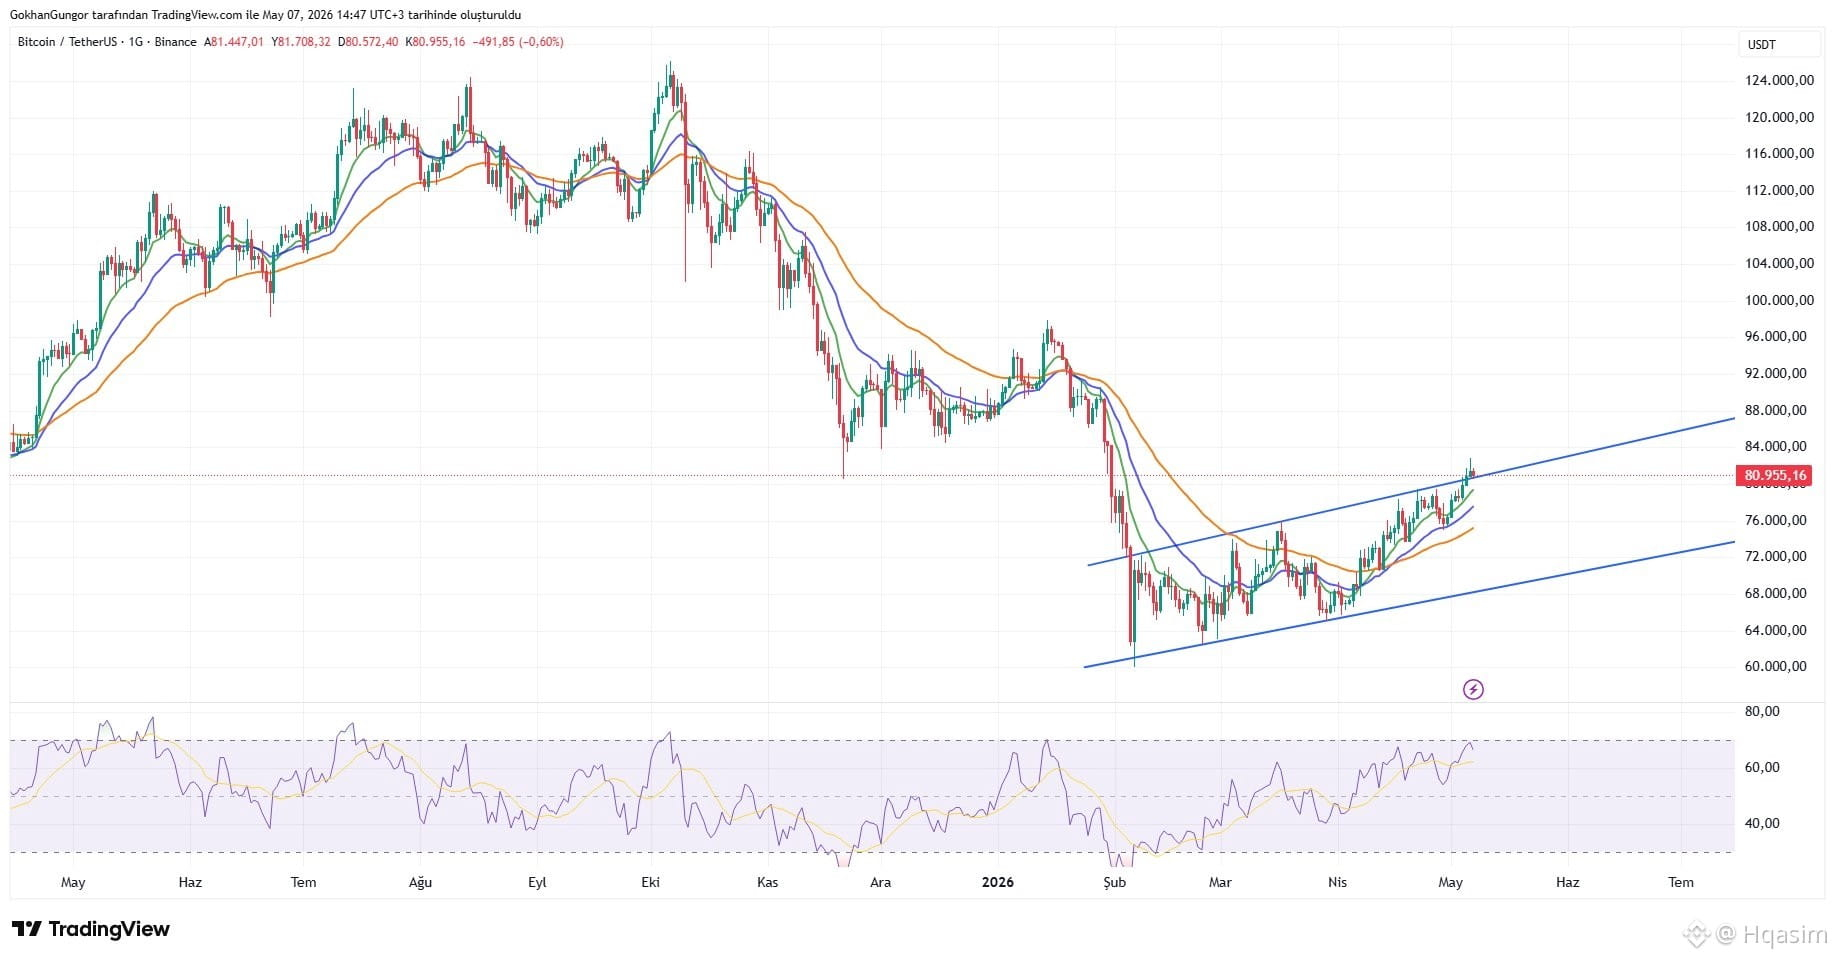The width and height of the screenshot is (1835, 959).
Task: Click the change value −491,85 (−0,60%)
Action: pos(518,42)
